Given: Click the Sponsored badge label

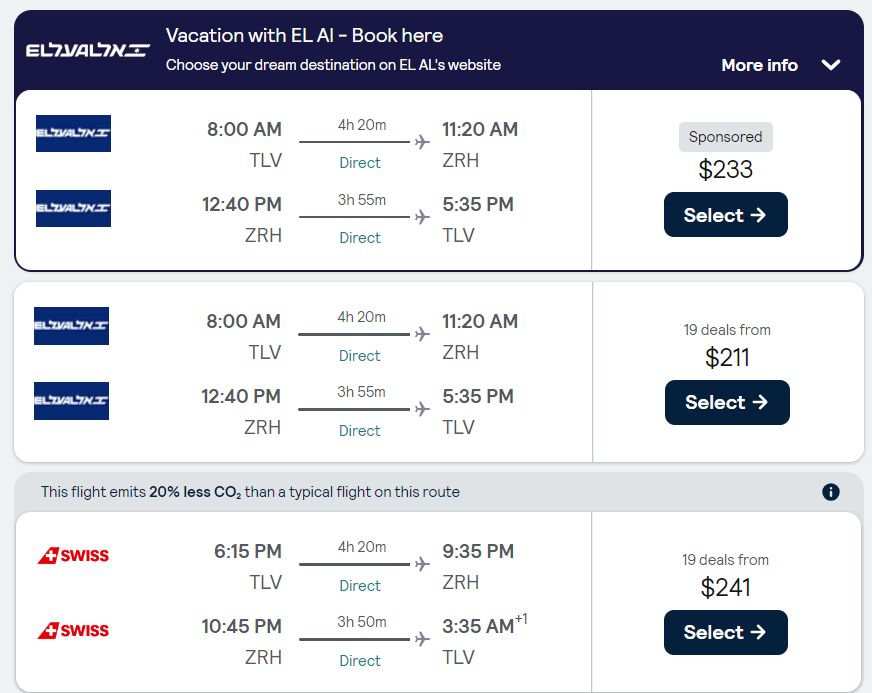Looking at the screenshot, I should coord(725,137).
